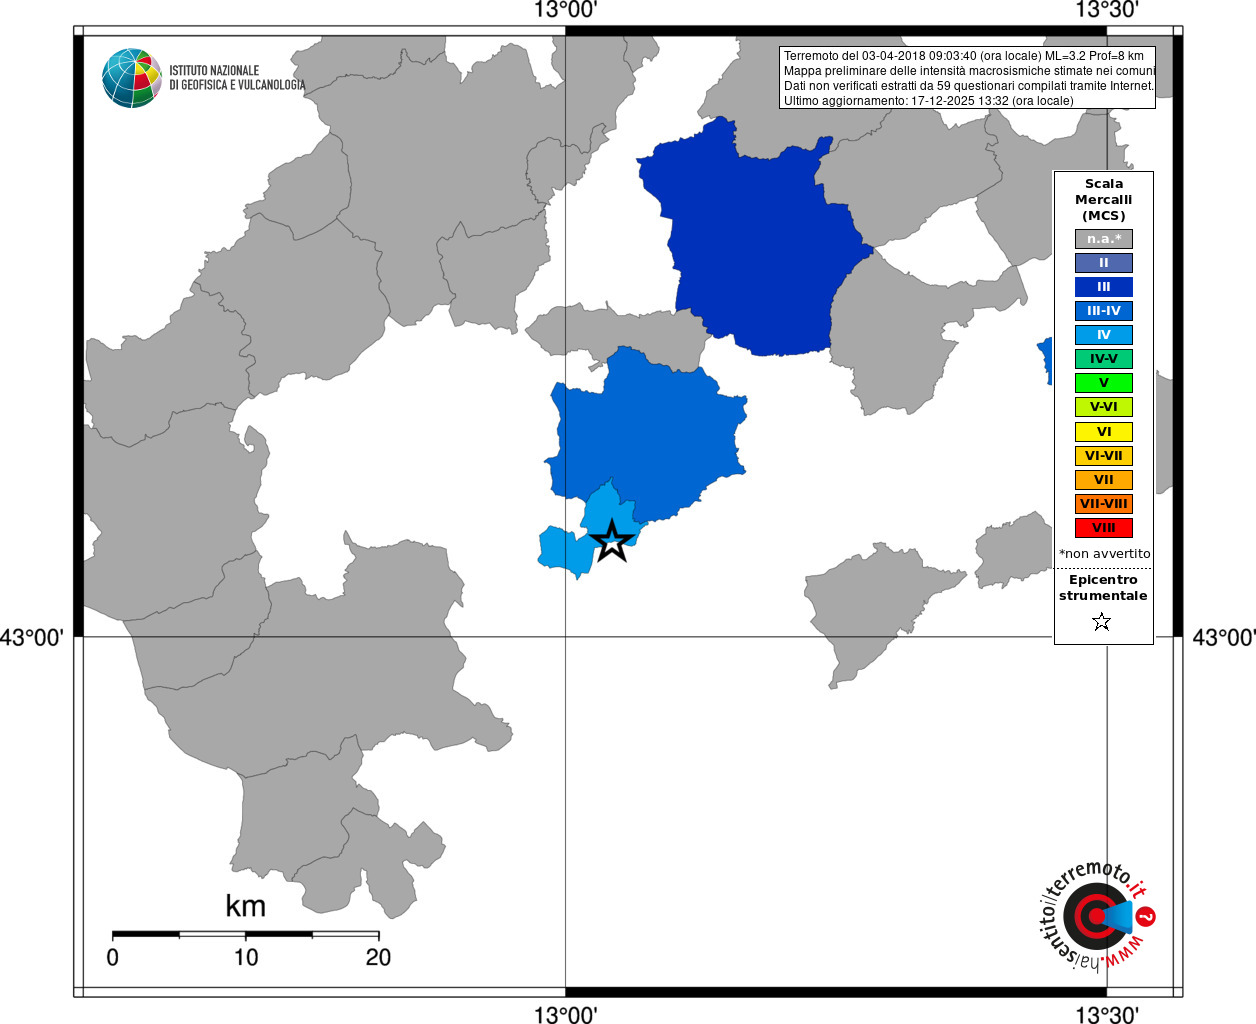Image resolution: width=1256 pixels, height=1024 pixels.
Task: Click the 'Mappa preliminare delle intensità' line
Action: coord(969,71)
